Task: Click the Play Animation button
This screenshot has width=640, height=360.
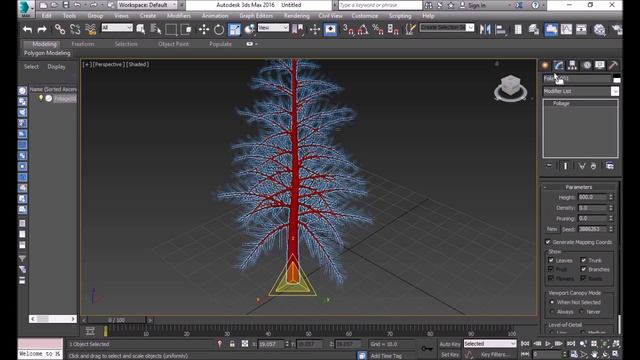Action: (x=548, y=344)
